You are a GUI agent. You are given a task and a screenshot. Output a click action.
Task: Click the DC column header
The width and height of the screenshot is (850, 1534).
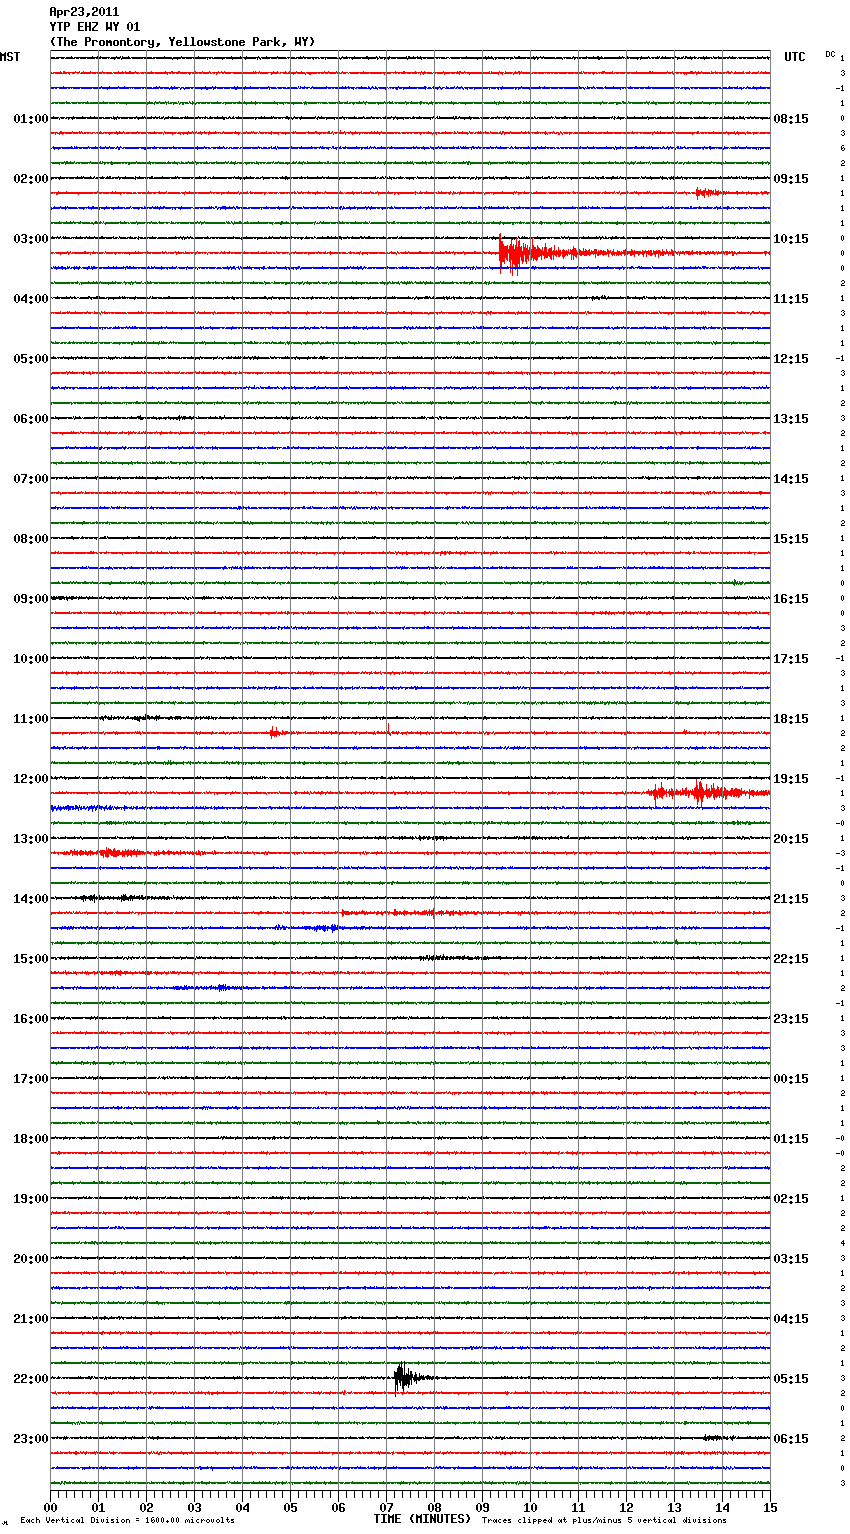[830, 53]
